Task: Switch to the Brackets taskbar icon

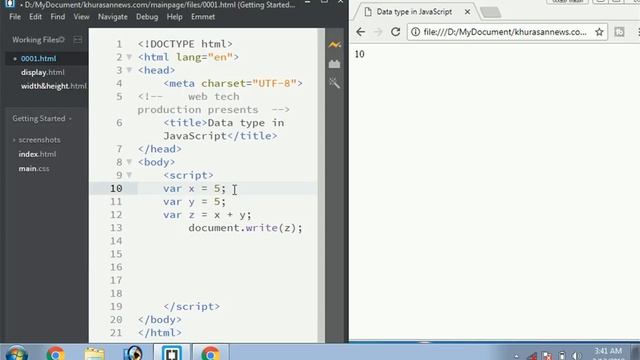Action: (x=171, y=353)
